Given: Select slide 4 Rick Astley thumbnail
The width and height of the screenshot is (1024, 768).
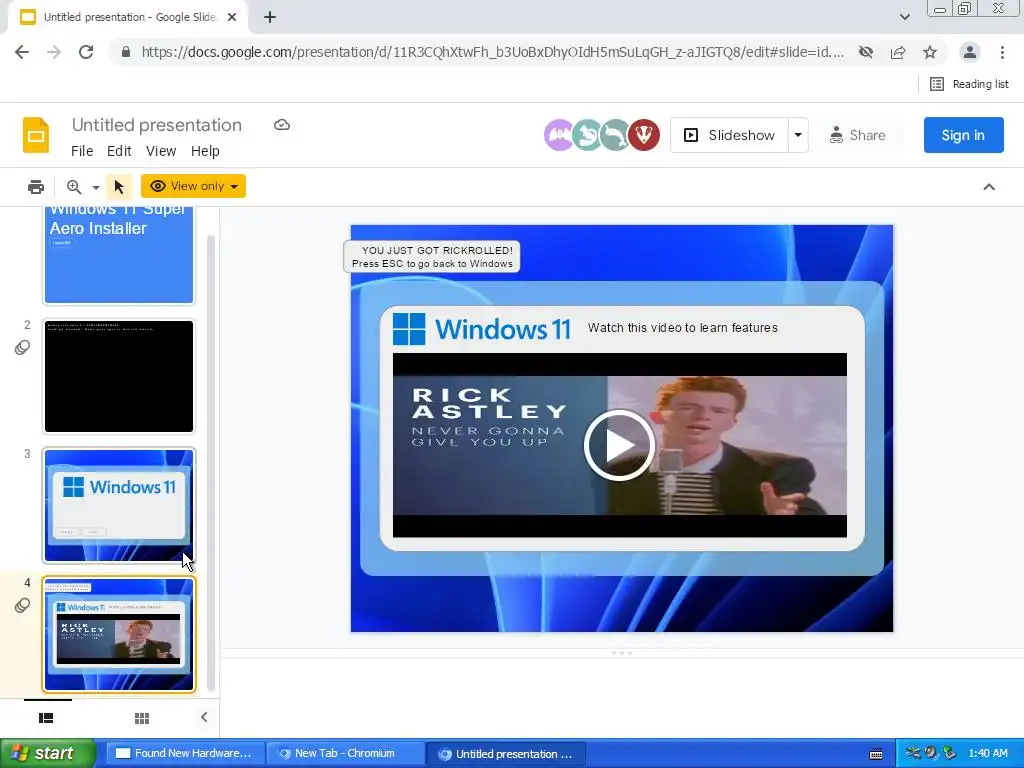Looking at the screenshot, I should click(119, 634).
